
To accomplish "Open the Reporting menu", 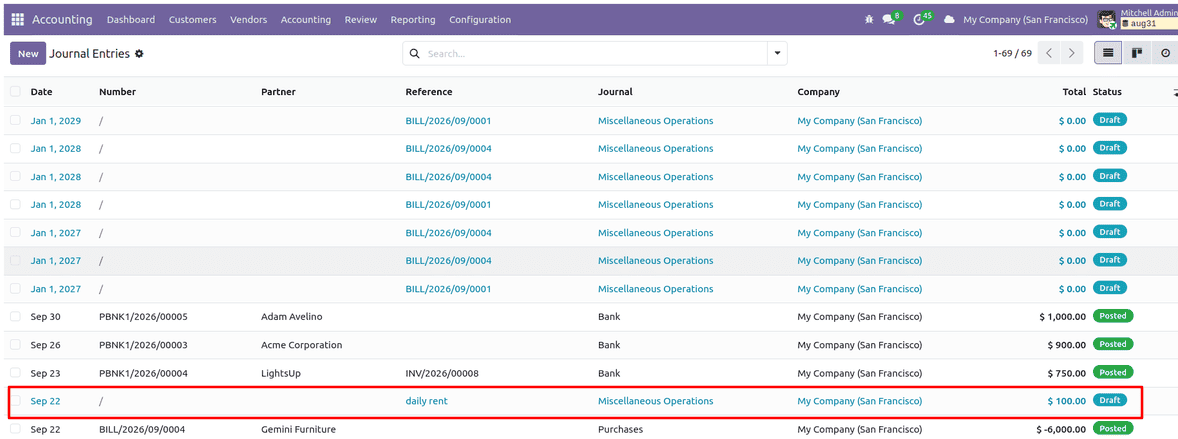I will tap(413, 20).
